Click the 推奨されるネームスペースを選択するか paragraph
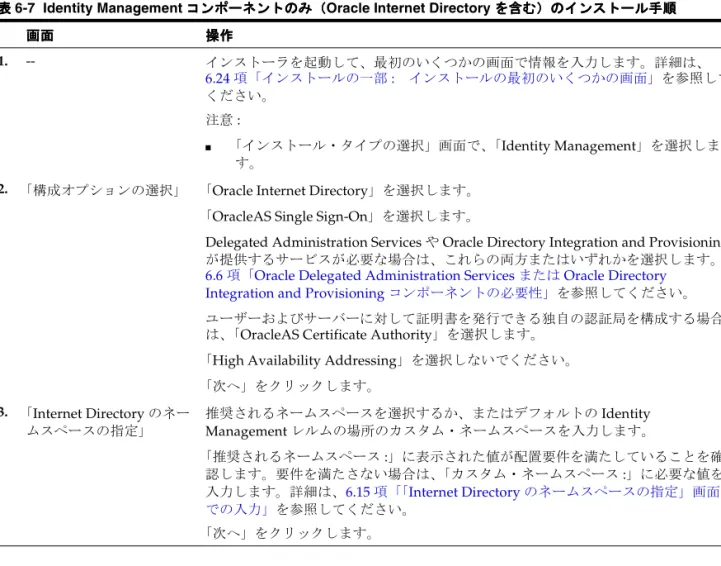 click(x=428, y=422)
